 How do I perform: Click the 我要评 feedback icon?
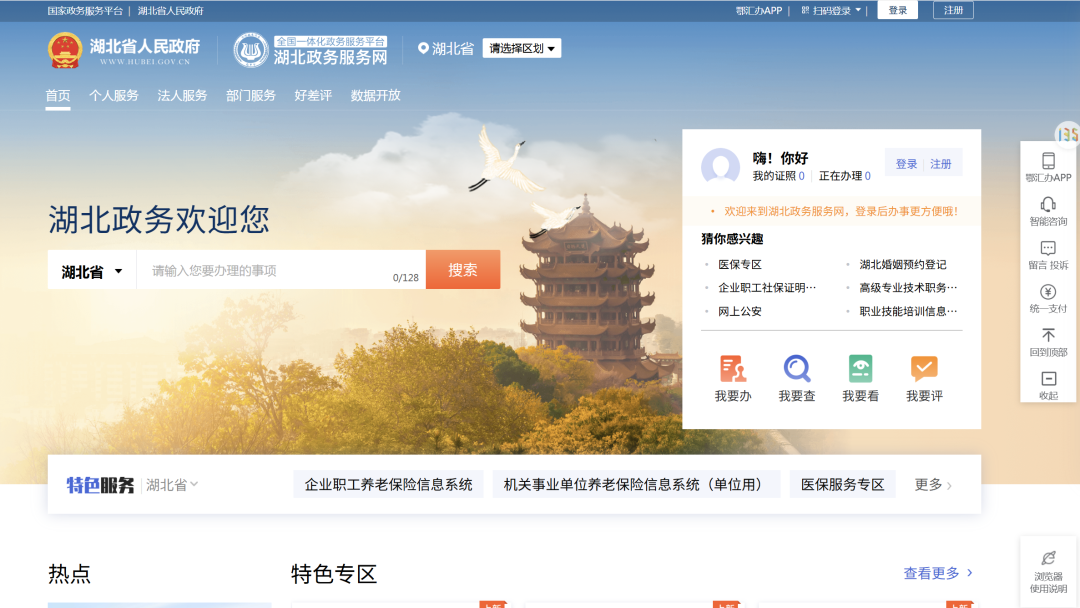pyautogui.click(x=923, y=378)
